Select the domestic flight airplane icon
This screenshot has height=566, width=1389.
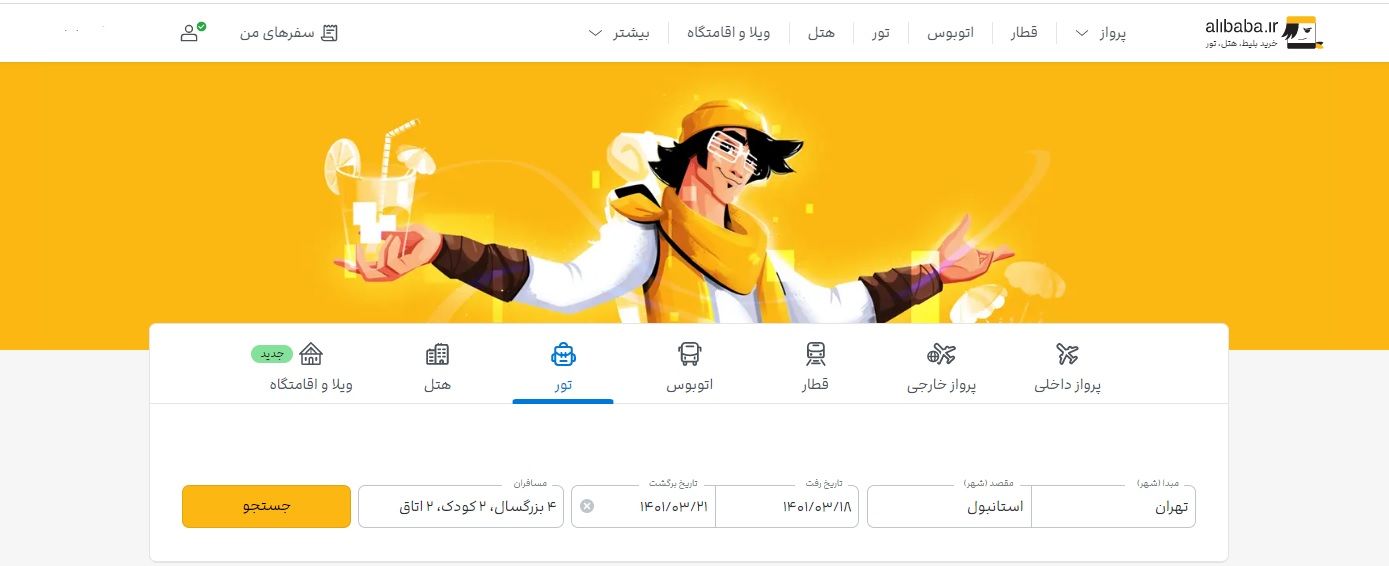pos(1067,354)
